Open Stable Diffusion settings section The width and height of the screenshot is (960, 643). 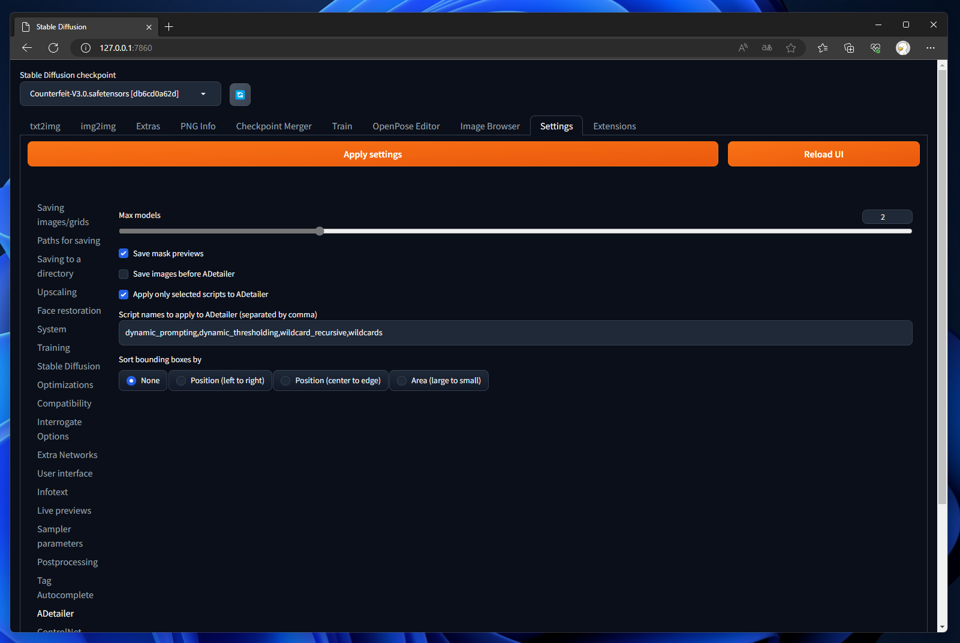point(69,366)
